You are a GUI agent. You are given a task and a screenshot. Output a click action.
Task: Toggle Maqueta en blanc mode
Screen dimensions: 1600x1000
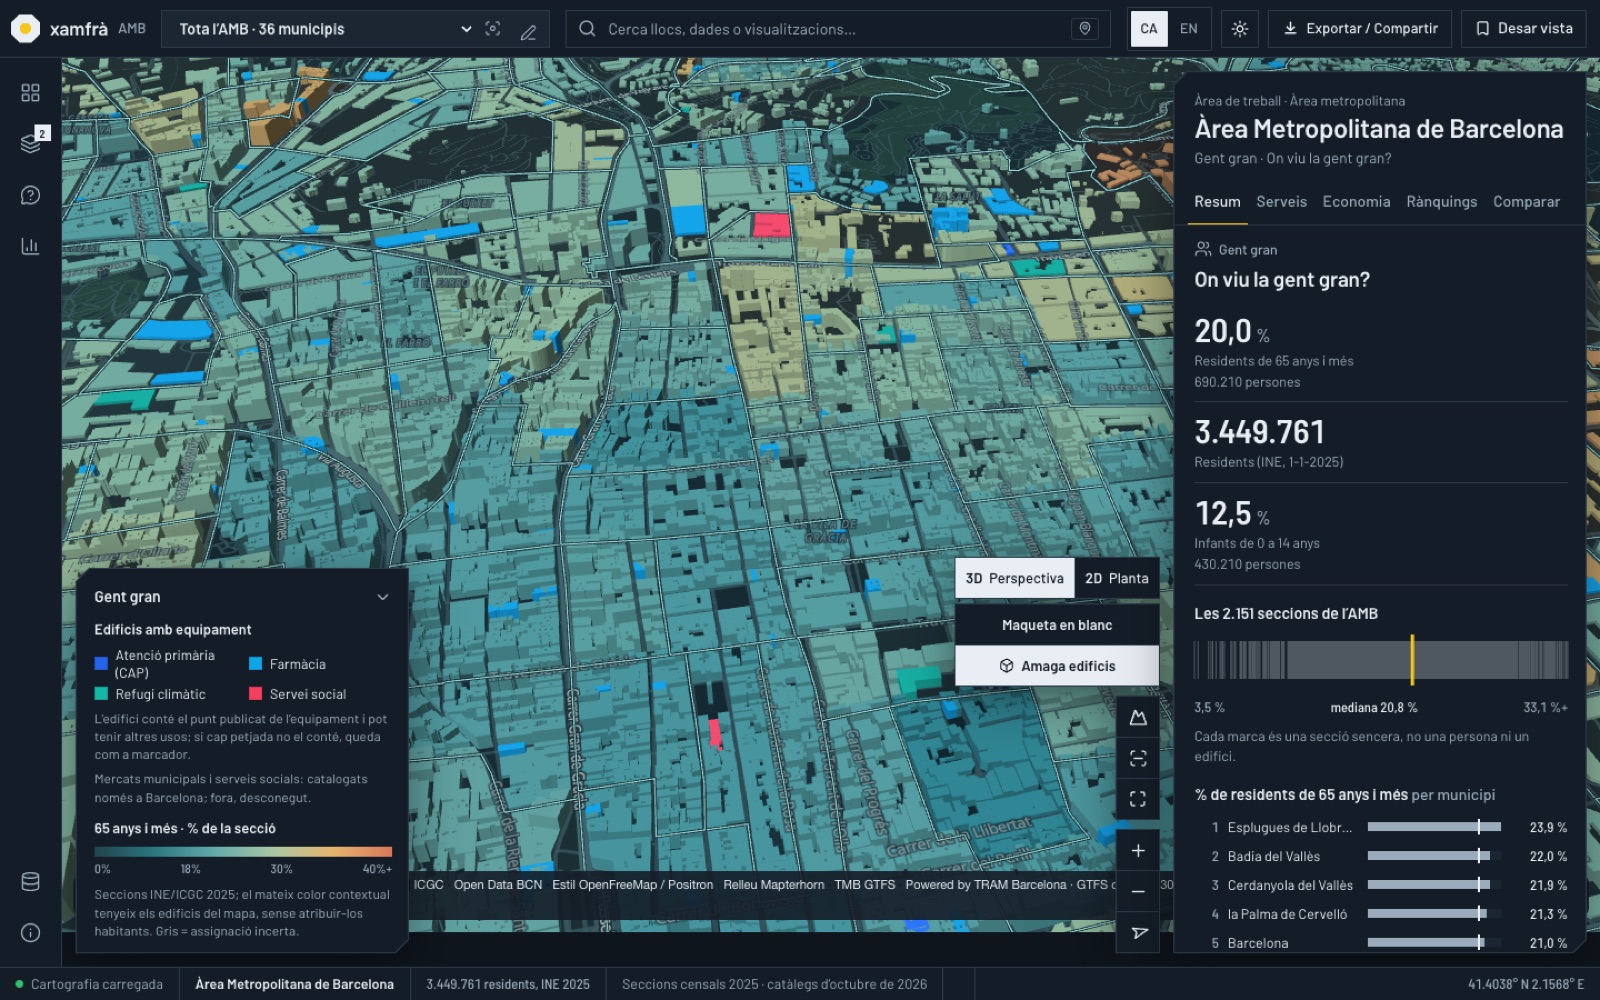[x=1057, y=625]
